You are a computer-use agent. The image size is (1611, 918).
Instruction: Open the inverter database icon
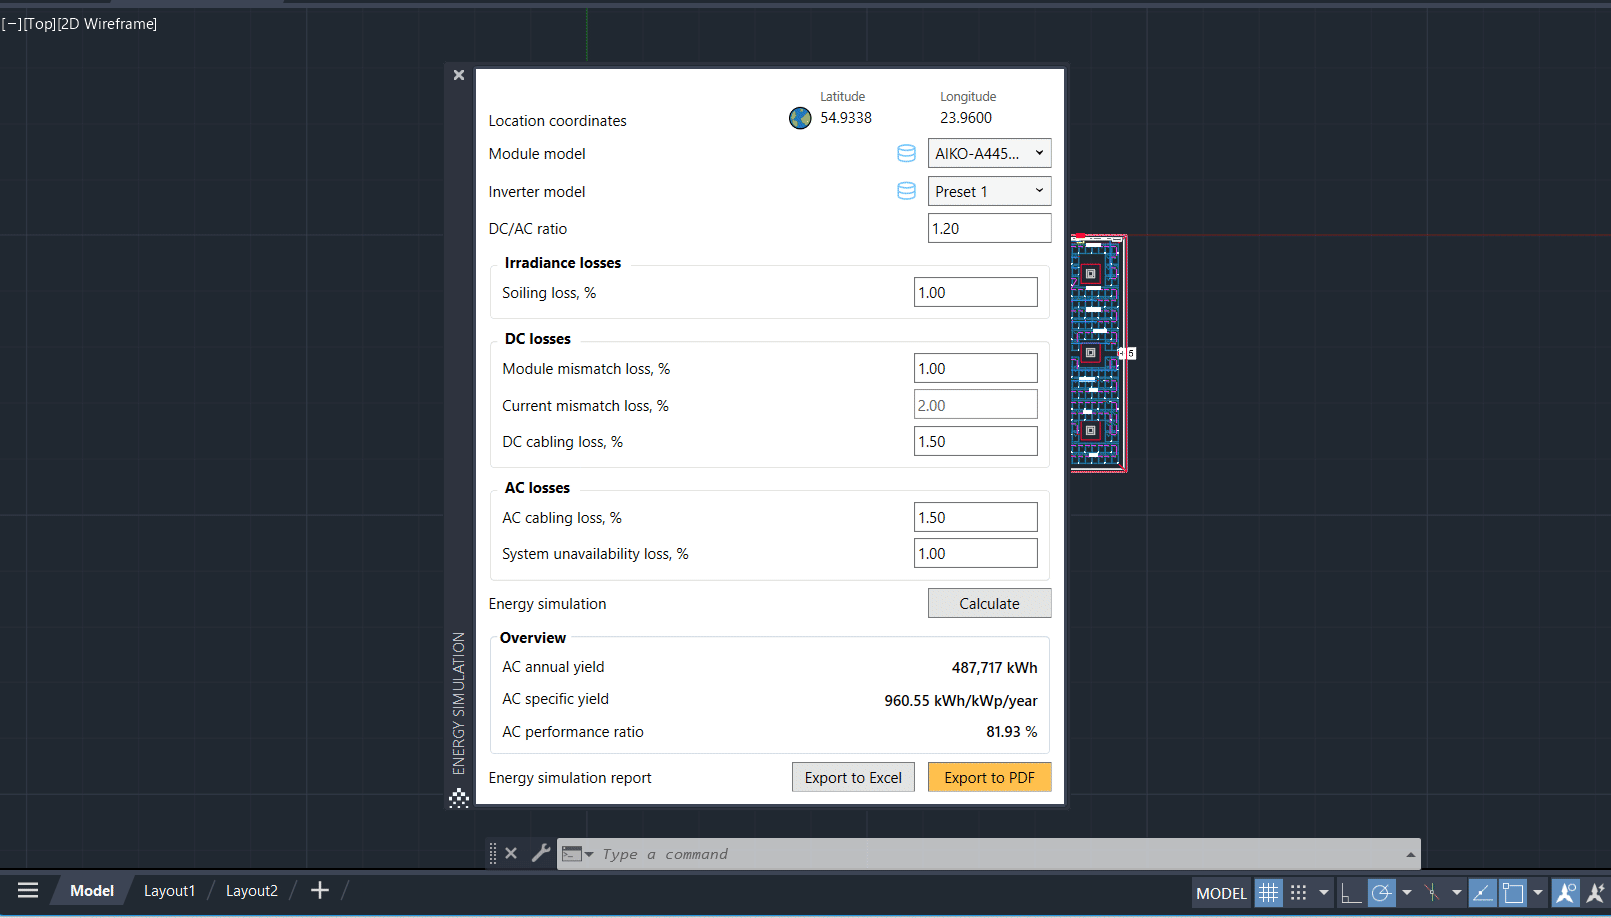point(906,191)
